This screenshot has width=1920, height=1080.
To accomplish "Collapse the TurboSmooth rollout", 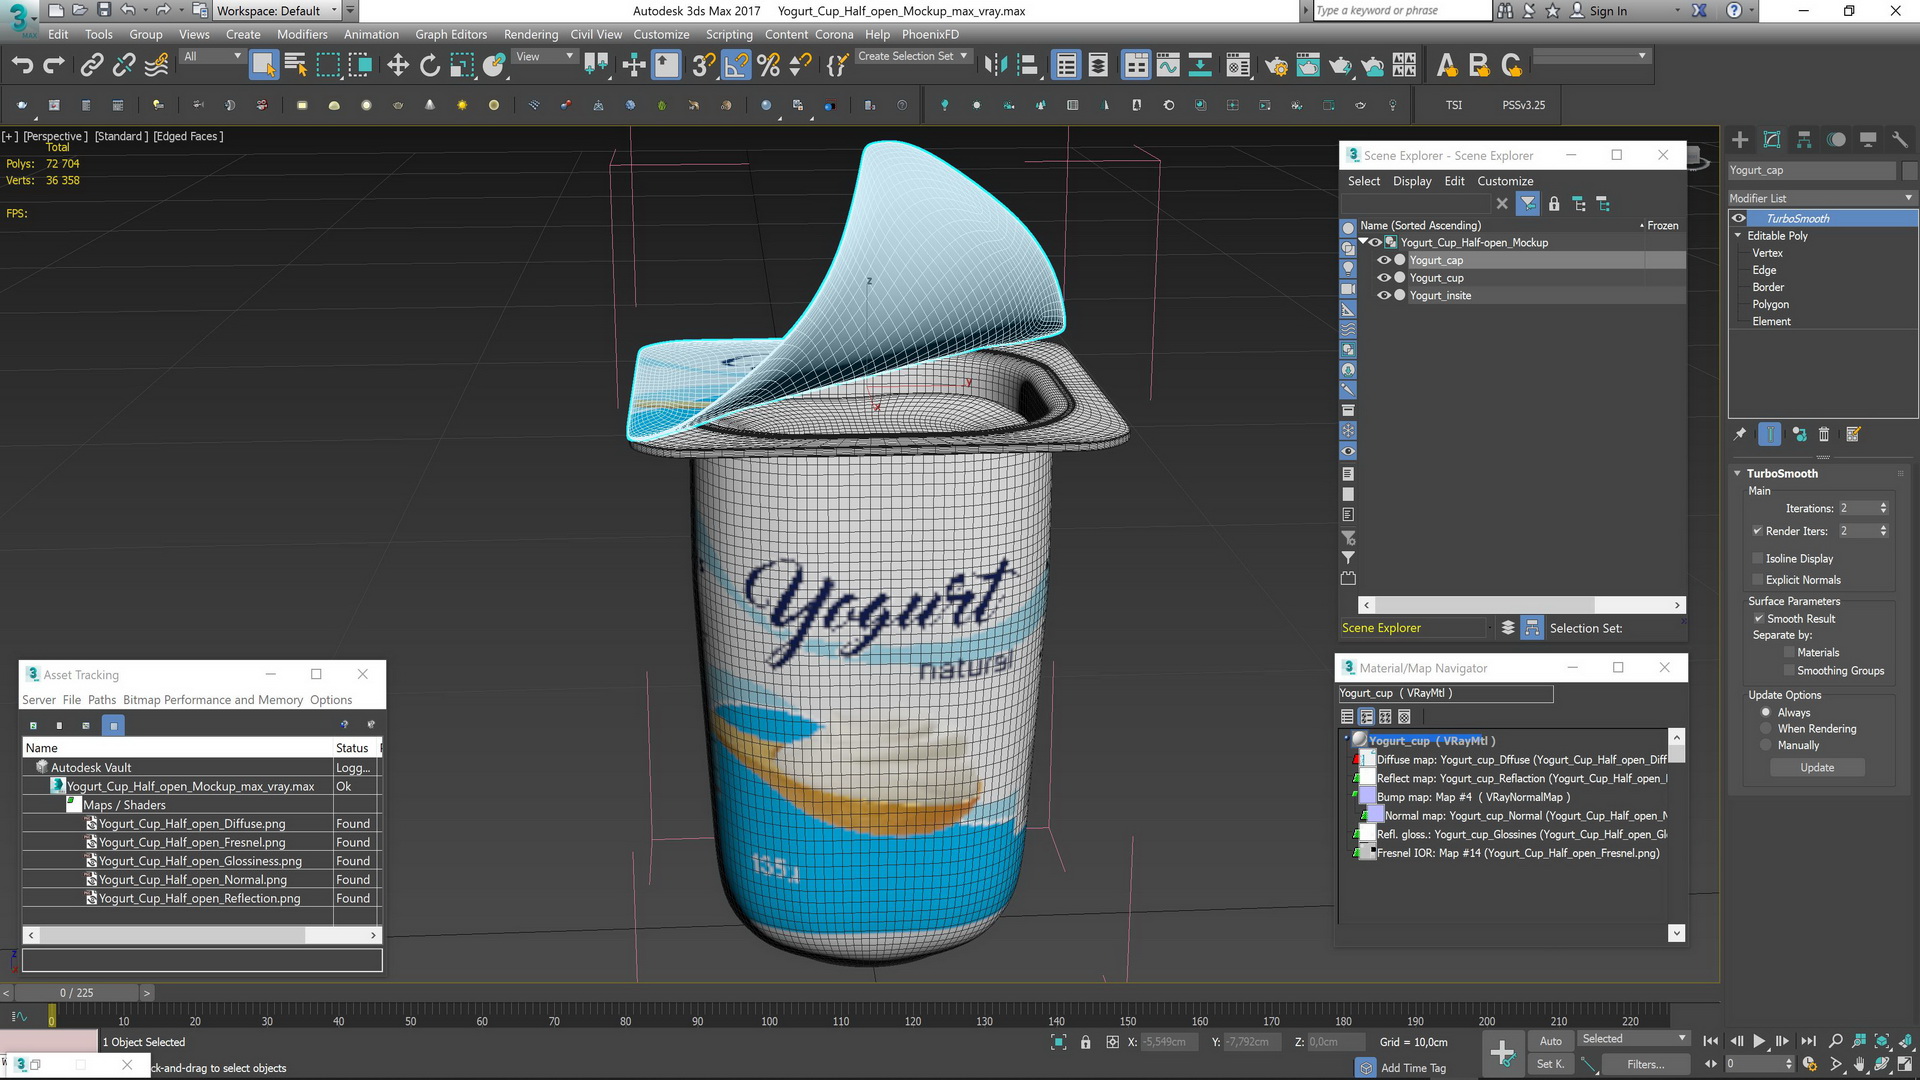I will coord(1737,474).
